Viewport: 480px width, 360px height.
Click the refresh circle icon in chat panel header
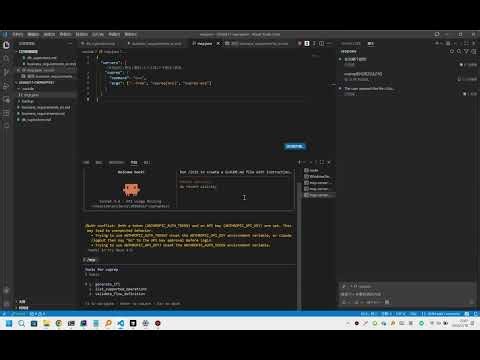click(x=452, y=52)
